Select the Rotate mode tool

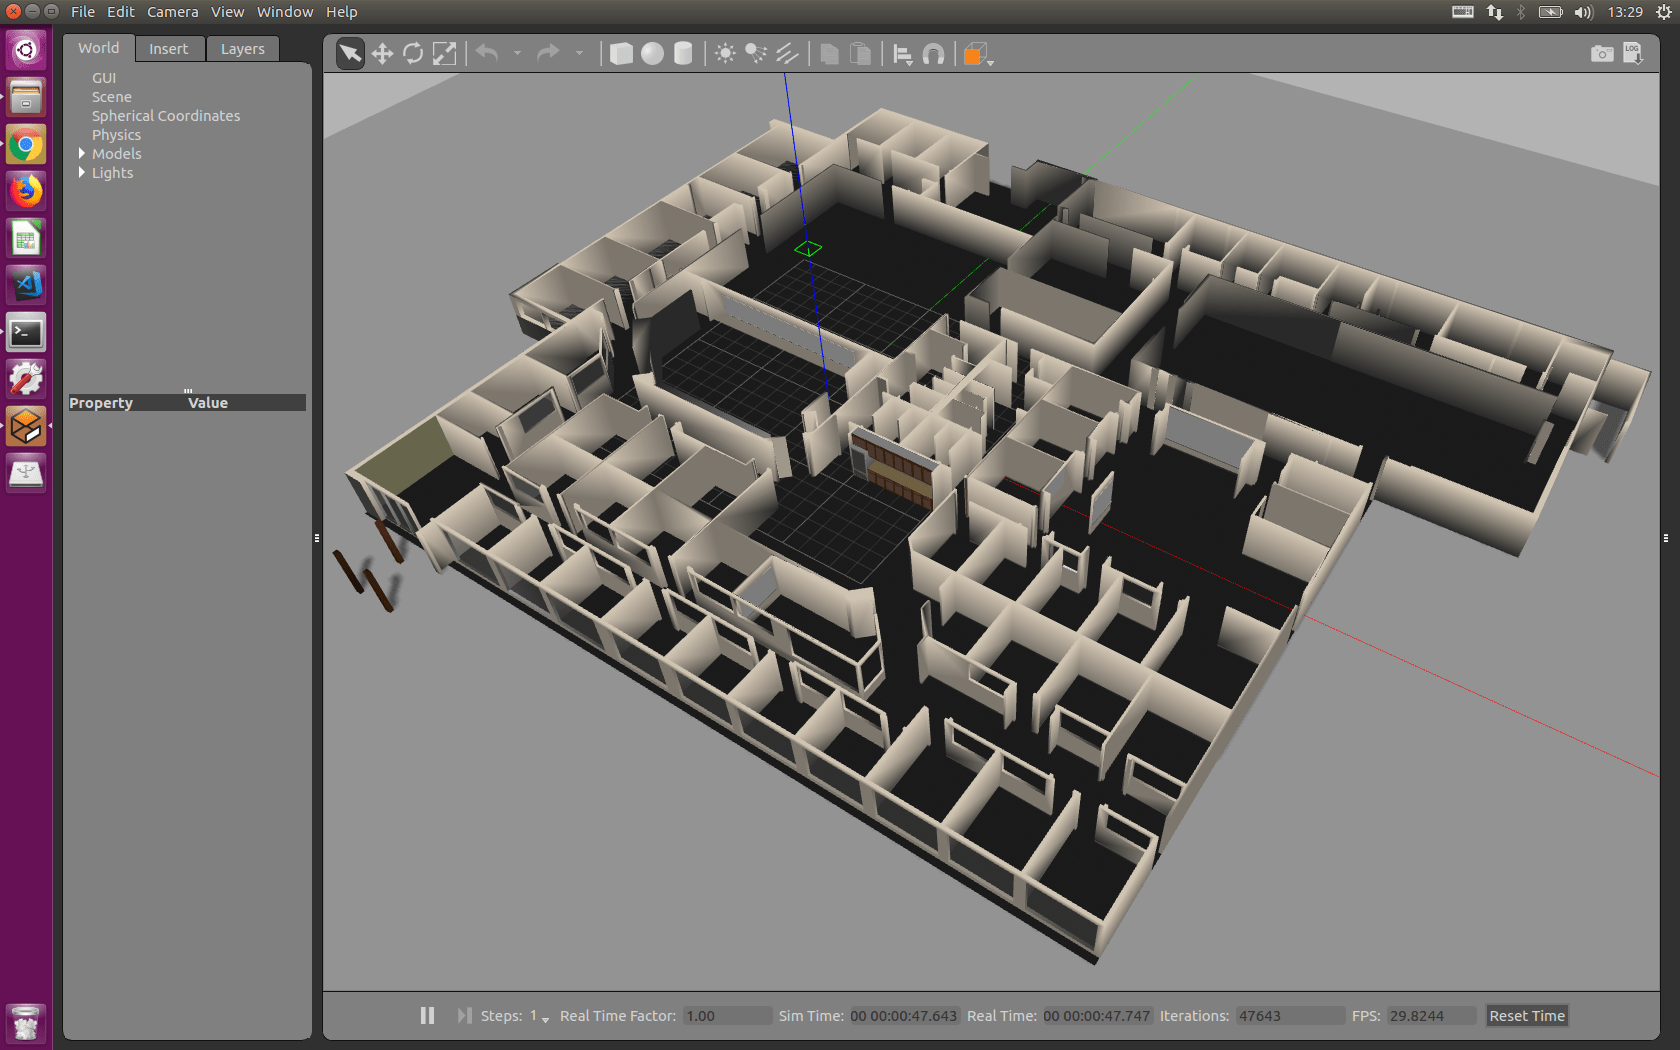[413, 53]
